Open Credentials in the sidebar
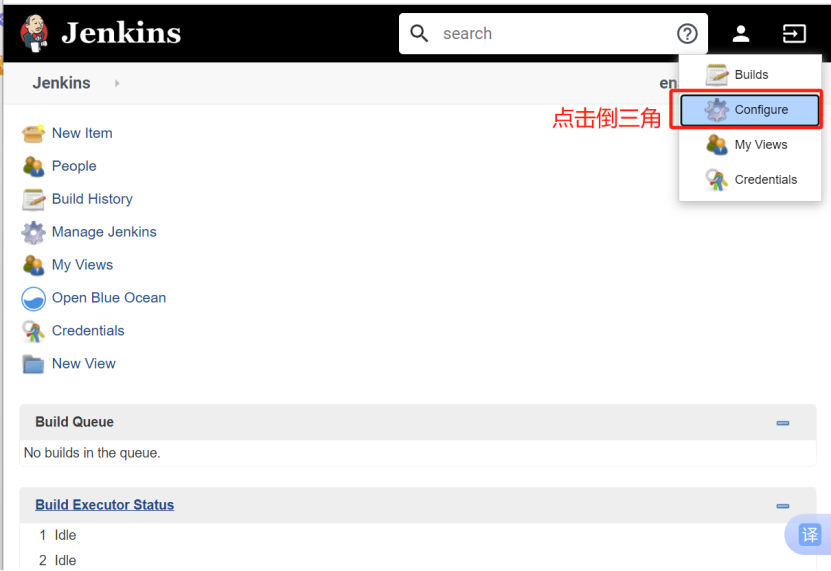 89,330
